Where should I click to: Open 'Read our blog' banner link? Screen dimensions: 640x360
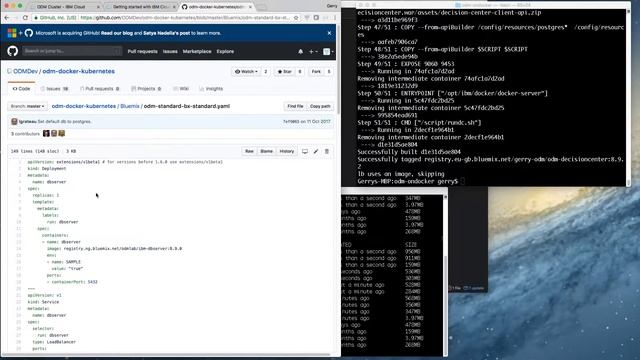(x=117, y=33)
